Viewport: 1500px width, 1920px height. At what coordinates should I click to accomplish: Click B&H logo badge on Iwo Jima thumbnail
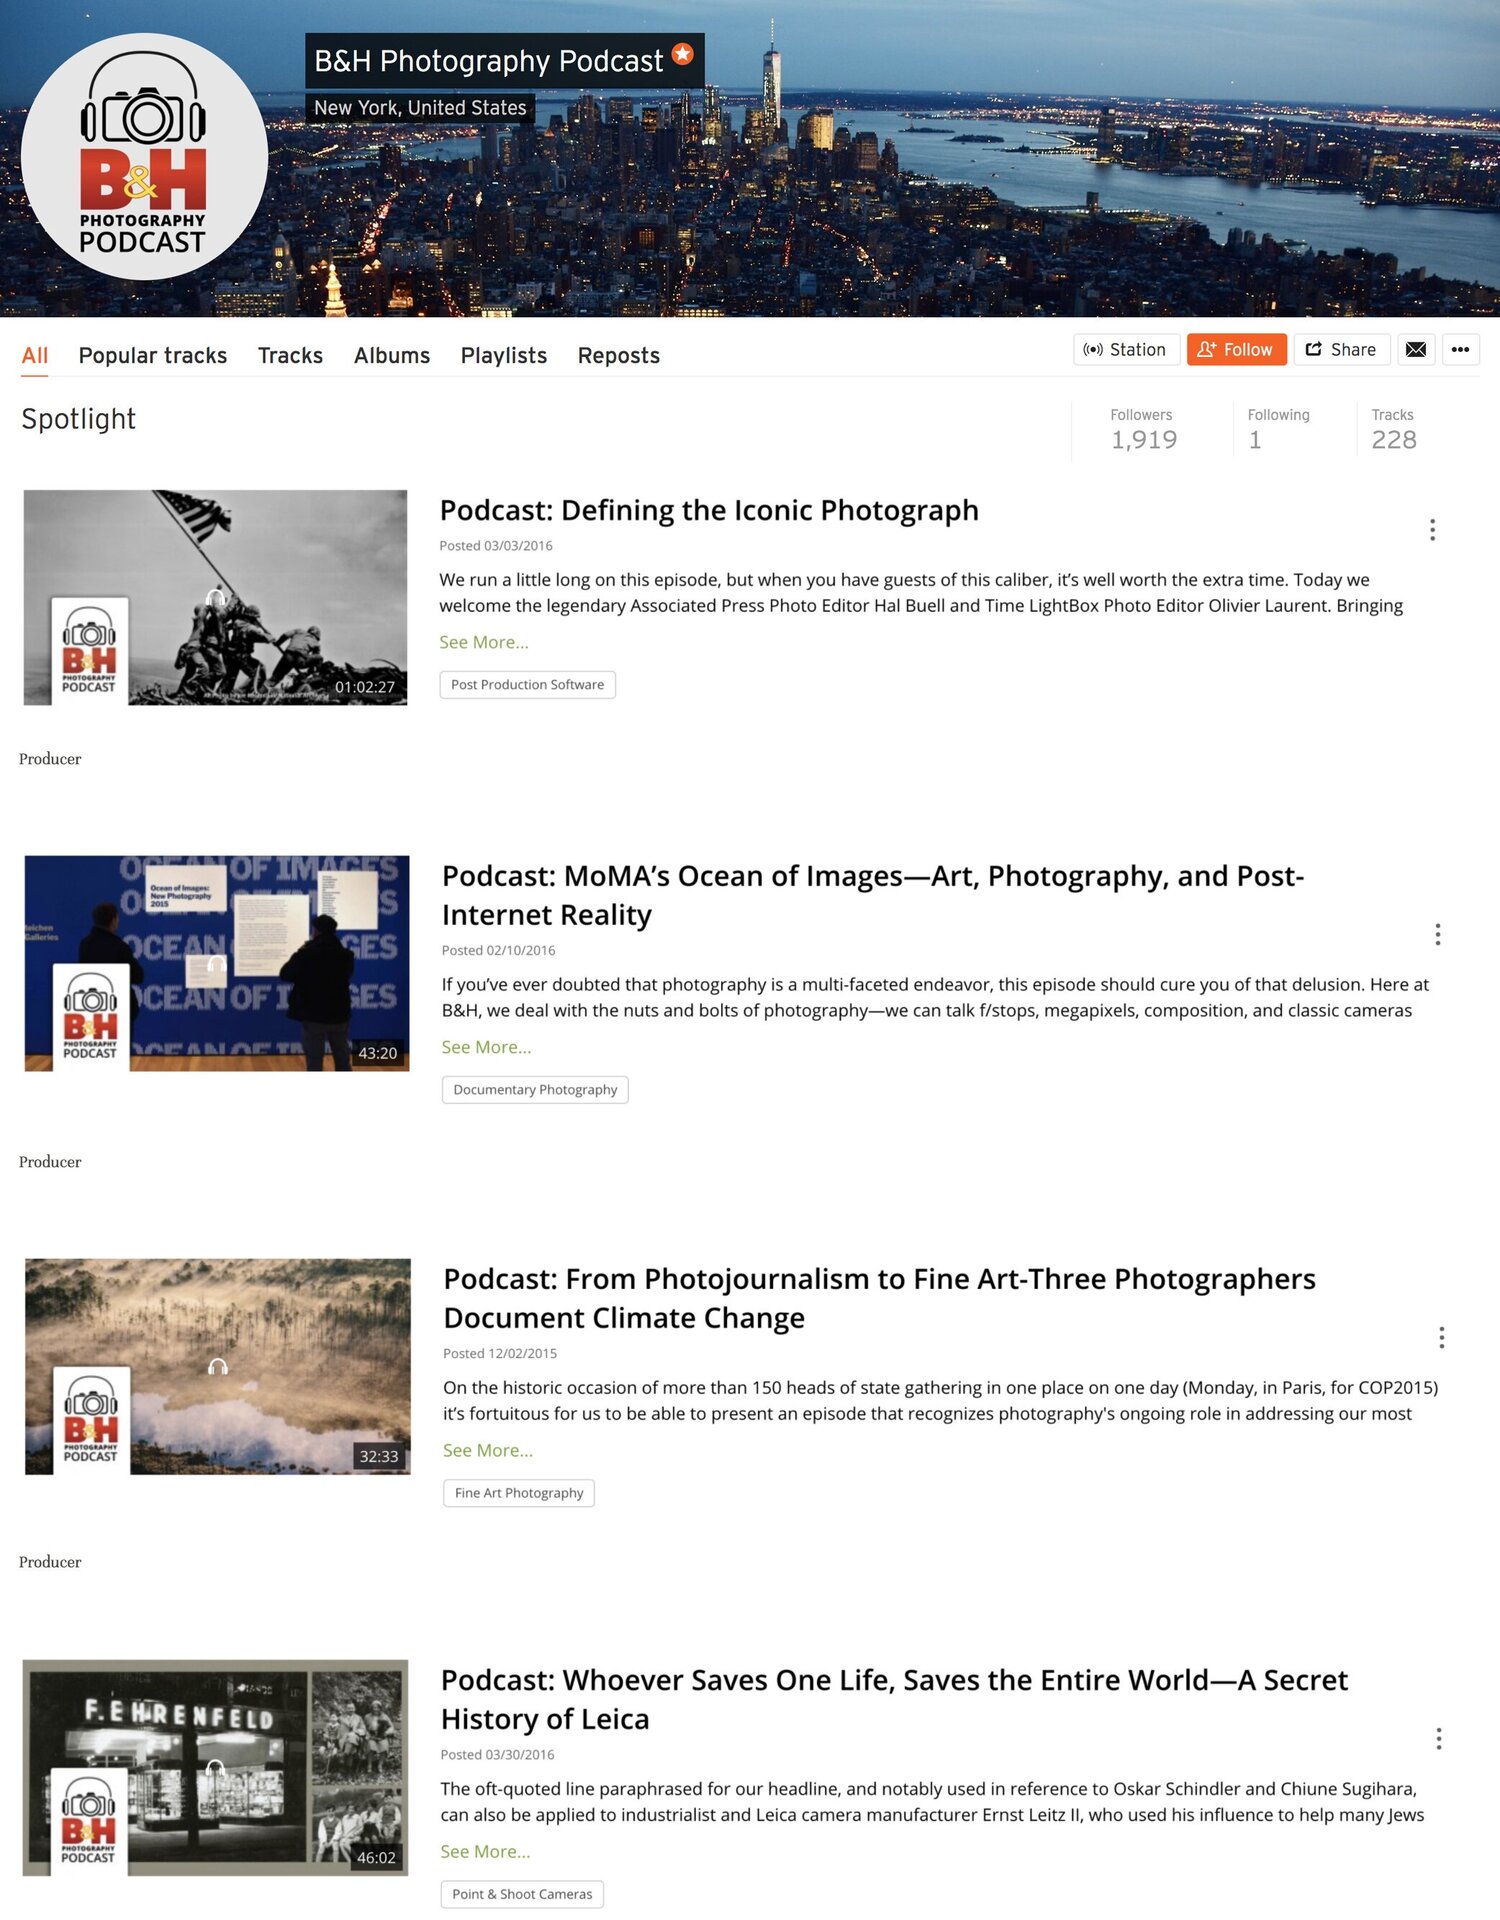(x=89, y=651)
